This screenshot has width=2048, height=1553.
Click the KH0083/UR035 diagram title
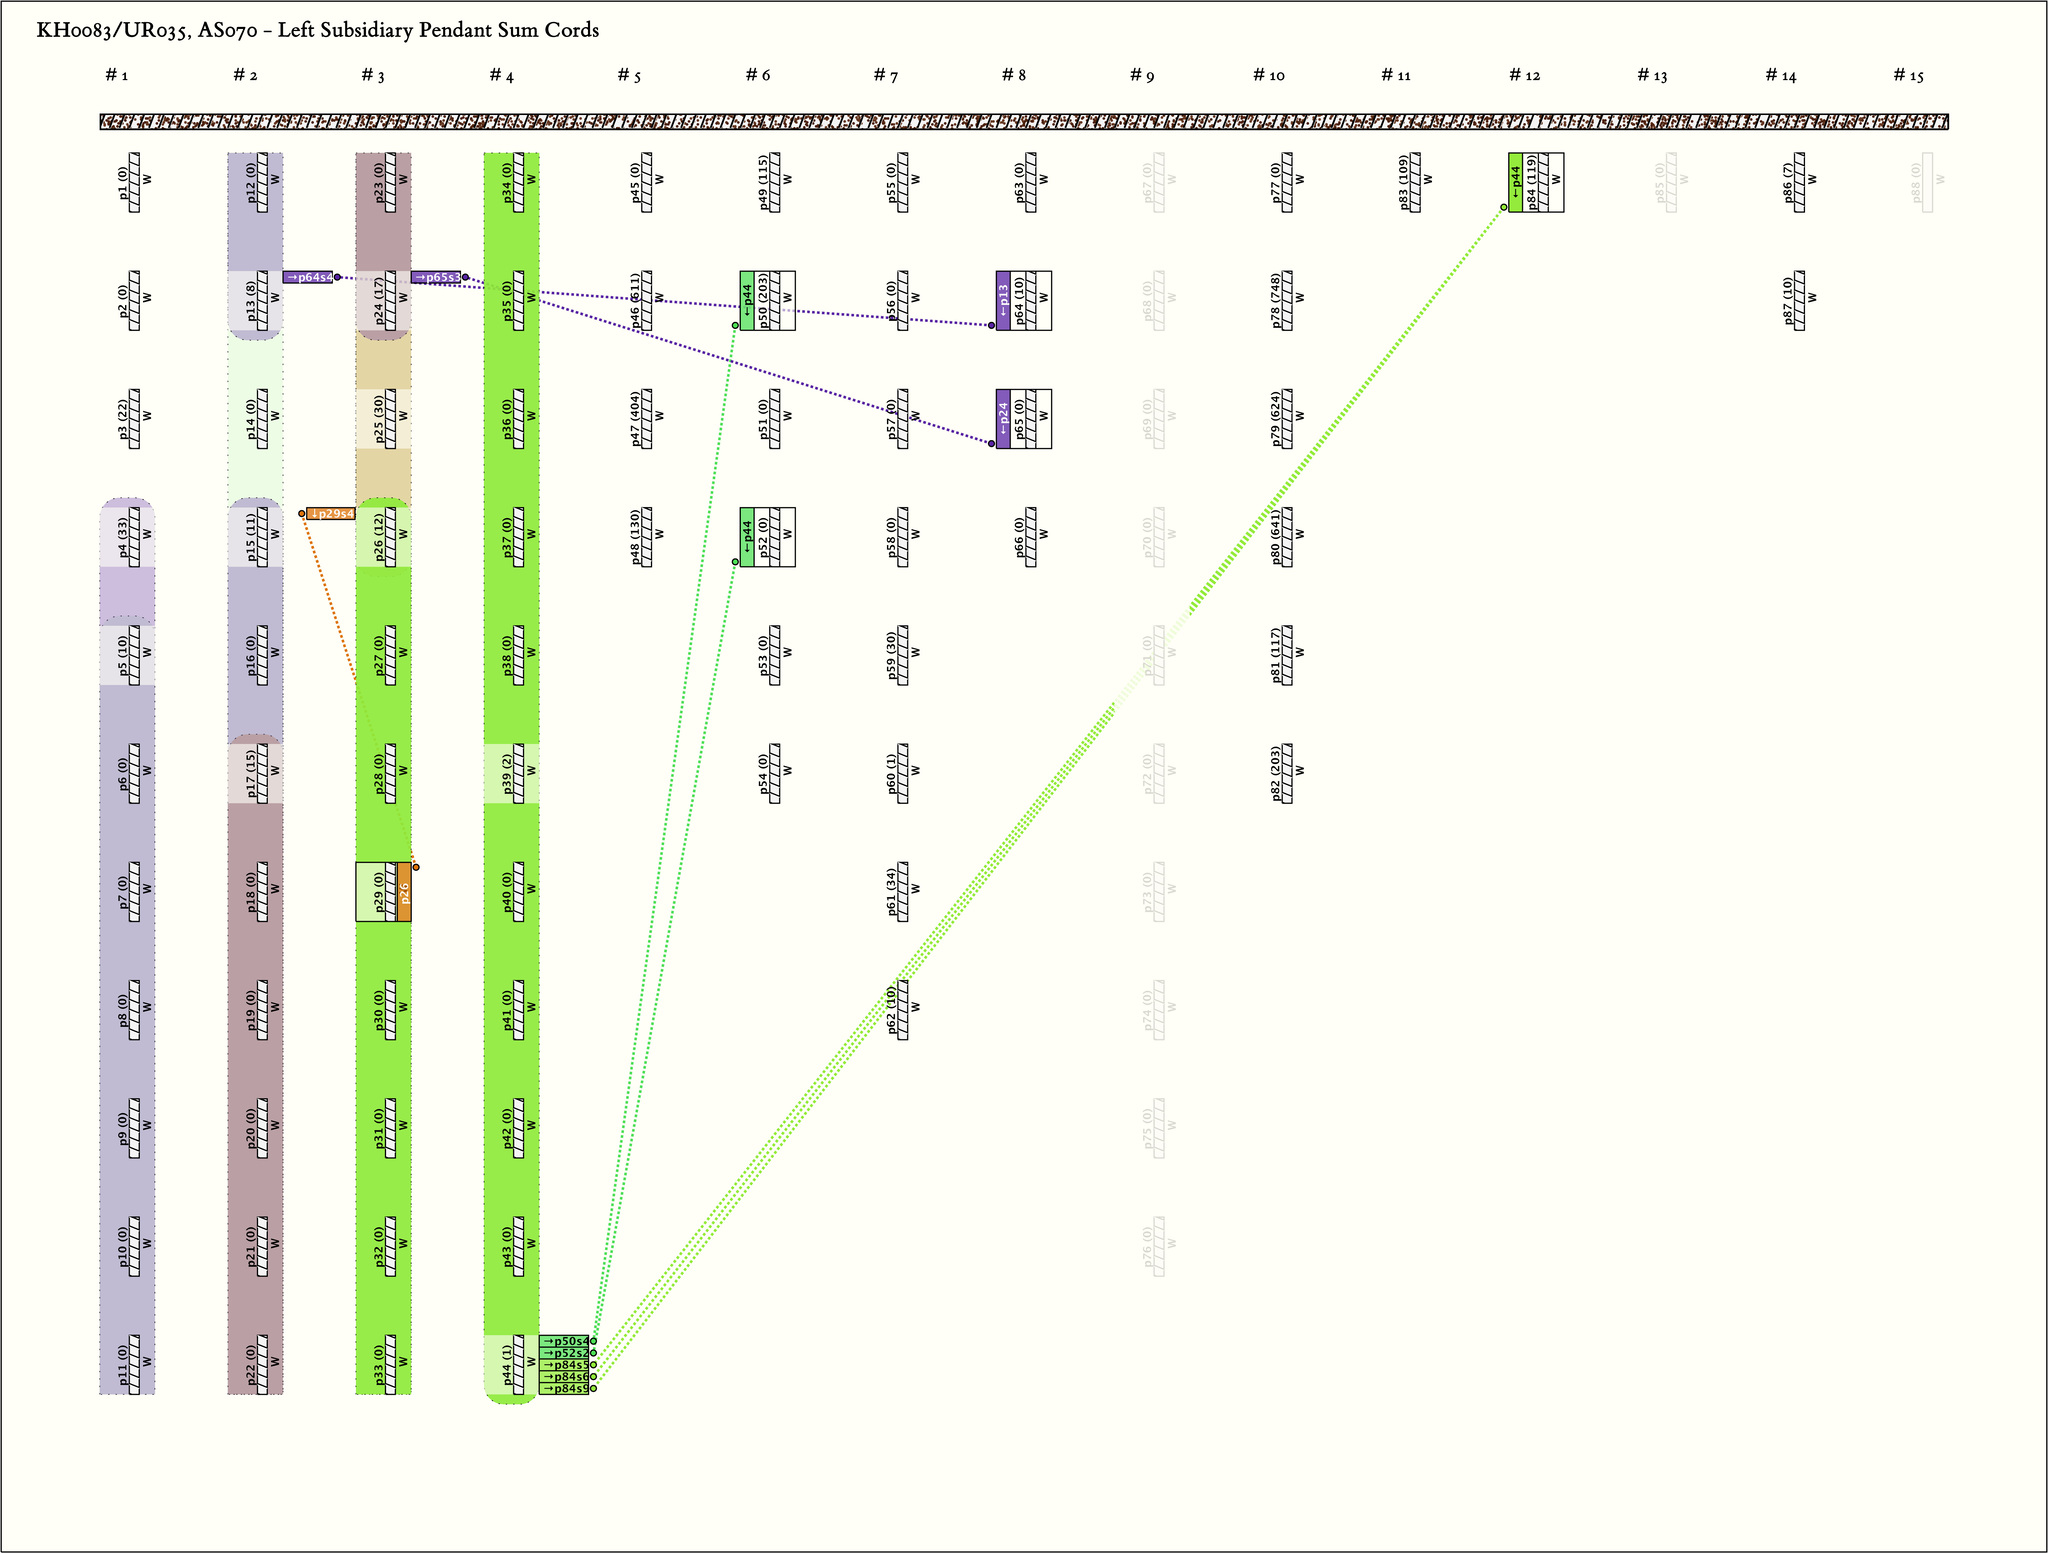[318, 30]
